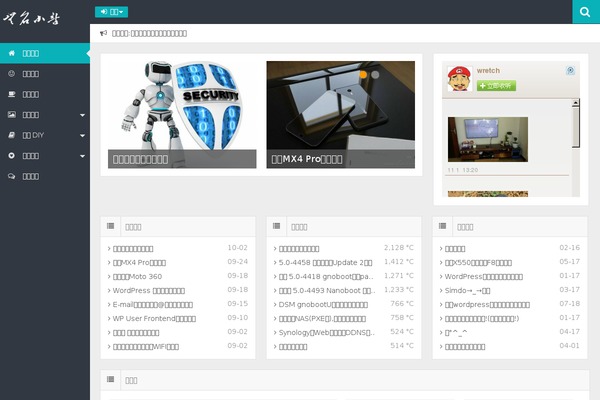Viewport: 600px width, 400px height.
Task: Open the TV room photo thumbnail
Action: (x=488, y=139)
